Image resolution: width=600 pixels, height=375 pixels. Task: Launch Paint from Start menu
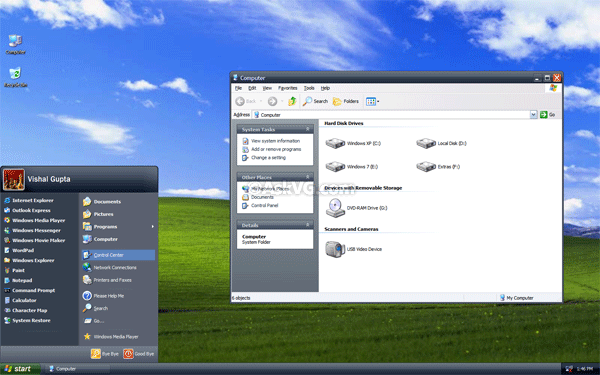14,270
